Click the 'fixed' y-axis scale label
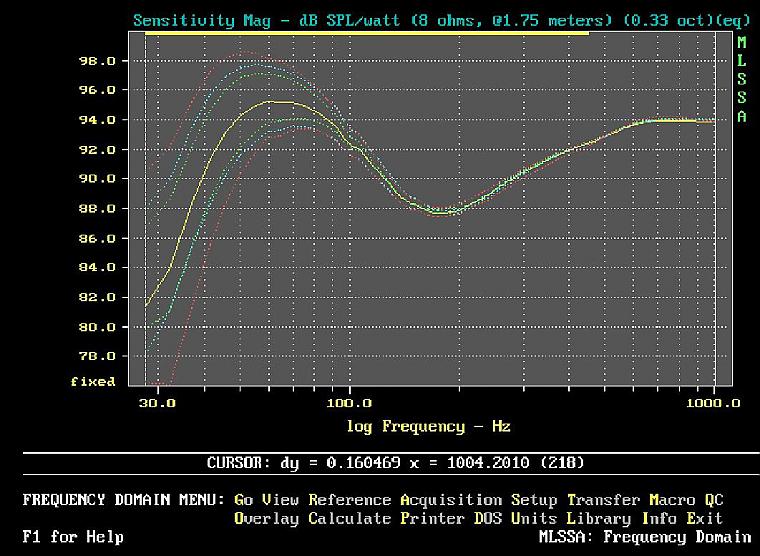 pyautogui.click(x=93, y=381)
